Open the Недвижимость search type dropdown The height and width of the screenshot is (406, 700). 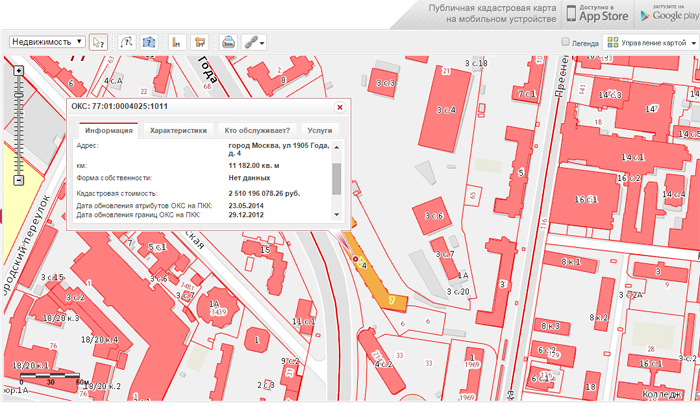coord(46,42)
